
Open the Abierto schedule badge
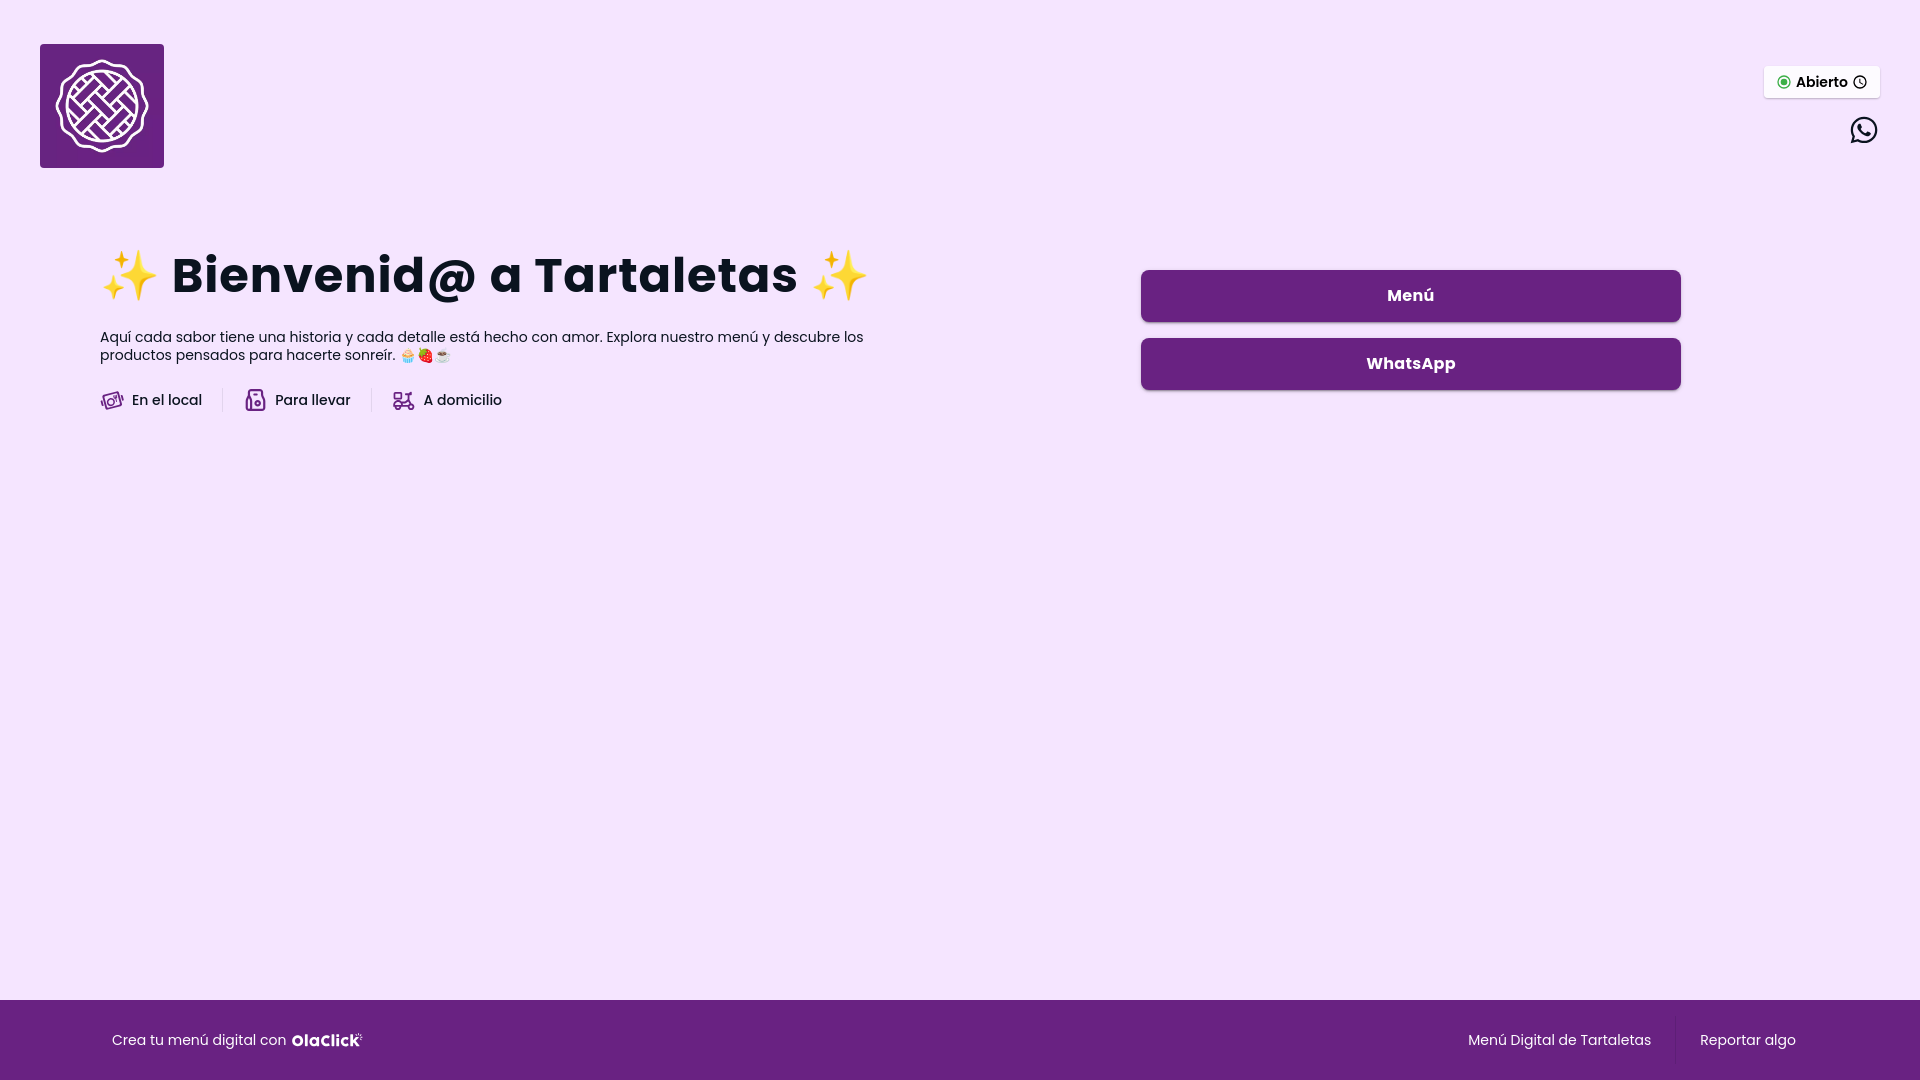coord(1821,82)
